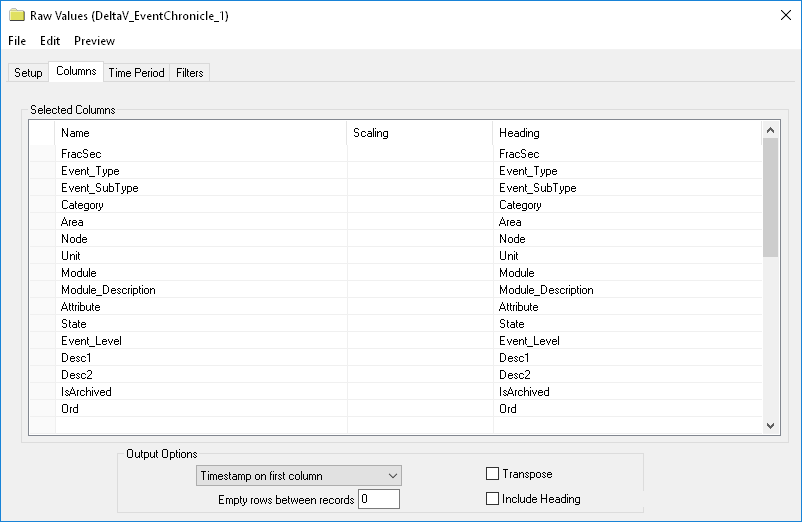This screenshot has width=802, height=522.
Task: Click the Desc1 heading cell
Action: [628, 357]
